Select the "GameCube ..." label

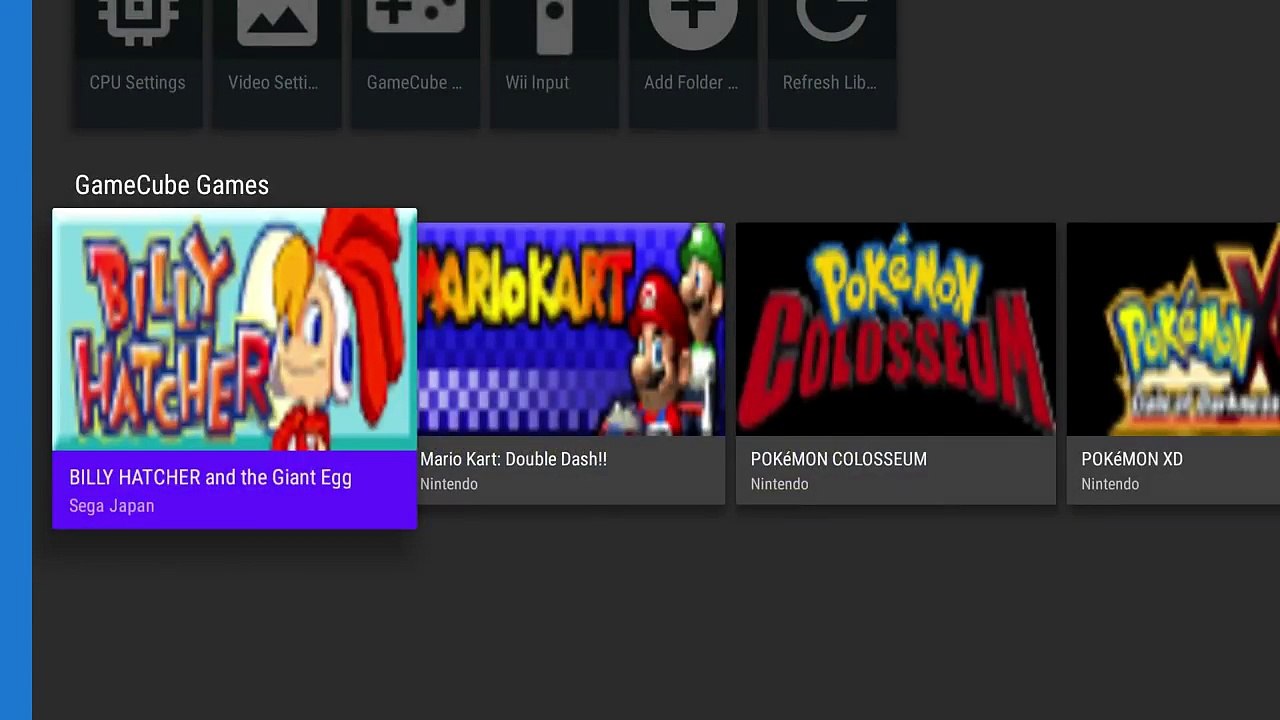[x=414, y=83]
